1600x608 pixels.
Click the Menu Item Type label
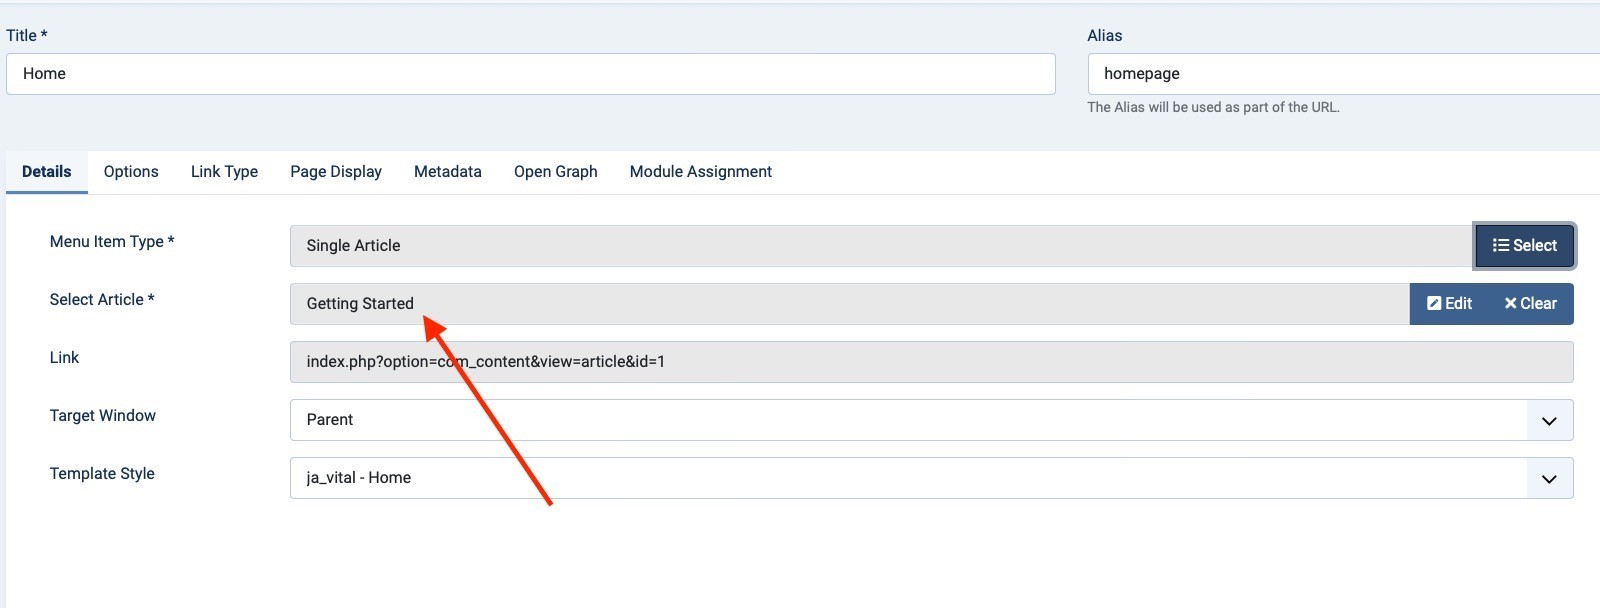click(x=112, y=242)
